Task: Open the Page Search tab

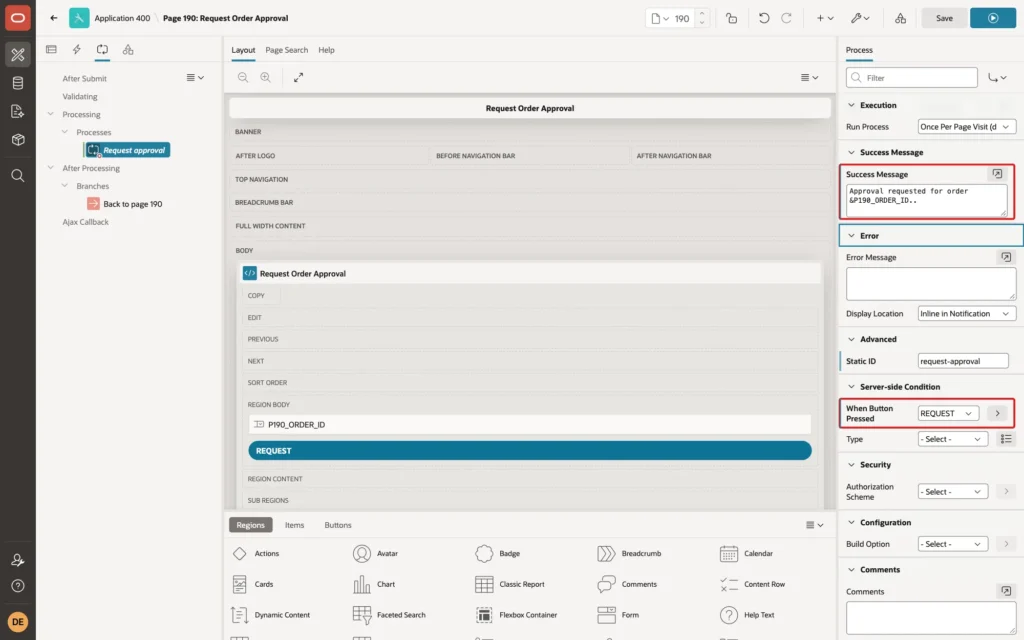Action: pyautogui.click(x=286, y=50)
